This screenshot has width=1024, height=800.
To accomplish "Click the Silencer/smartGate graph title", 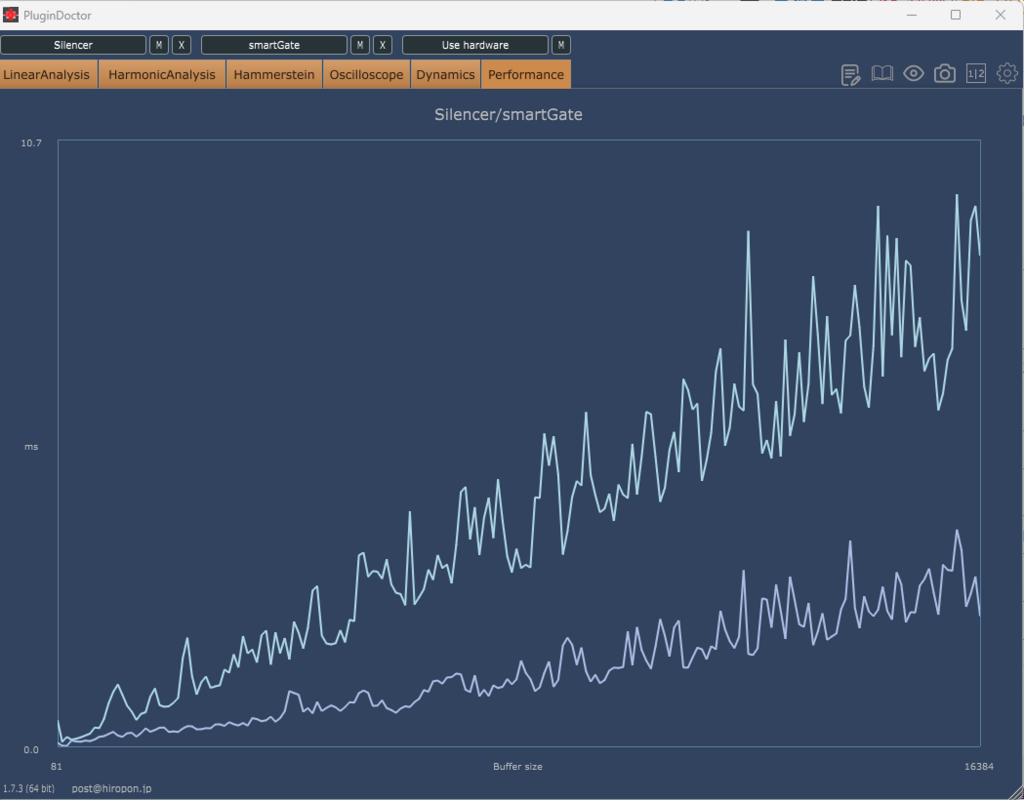I will pyautogui.click(x=508, y=115).
